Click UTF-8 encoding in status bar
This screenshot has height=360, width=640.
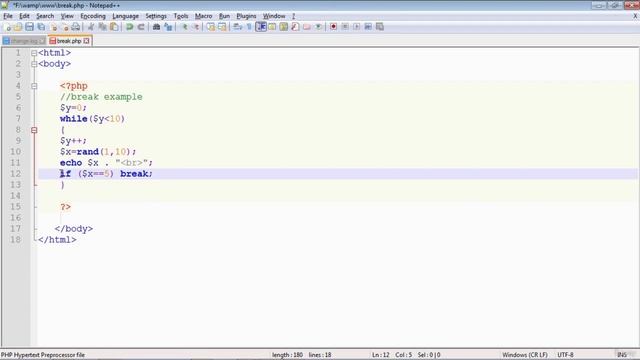coord(565,355)
